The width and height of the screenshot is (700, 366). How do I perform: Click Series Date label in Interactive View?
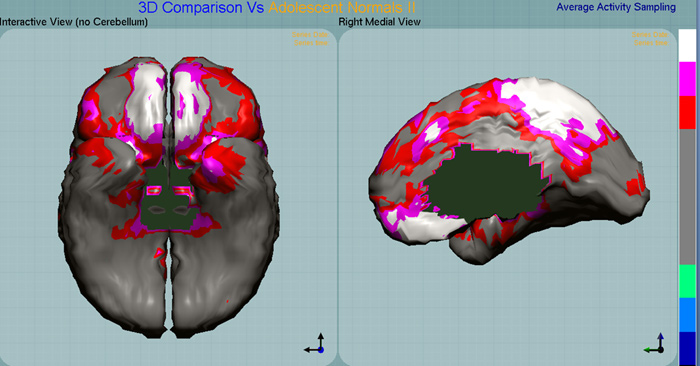(x=310, y=35)
